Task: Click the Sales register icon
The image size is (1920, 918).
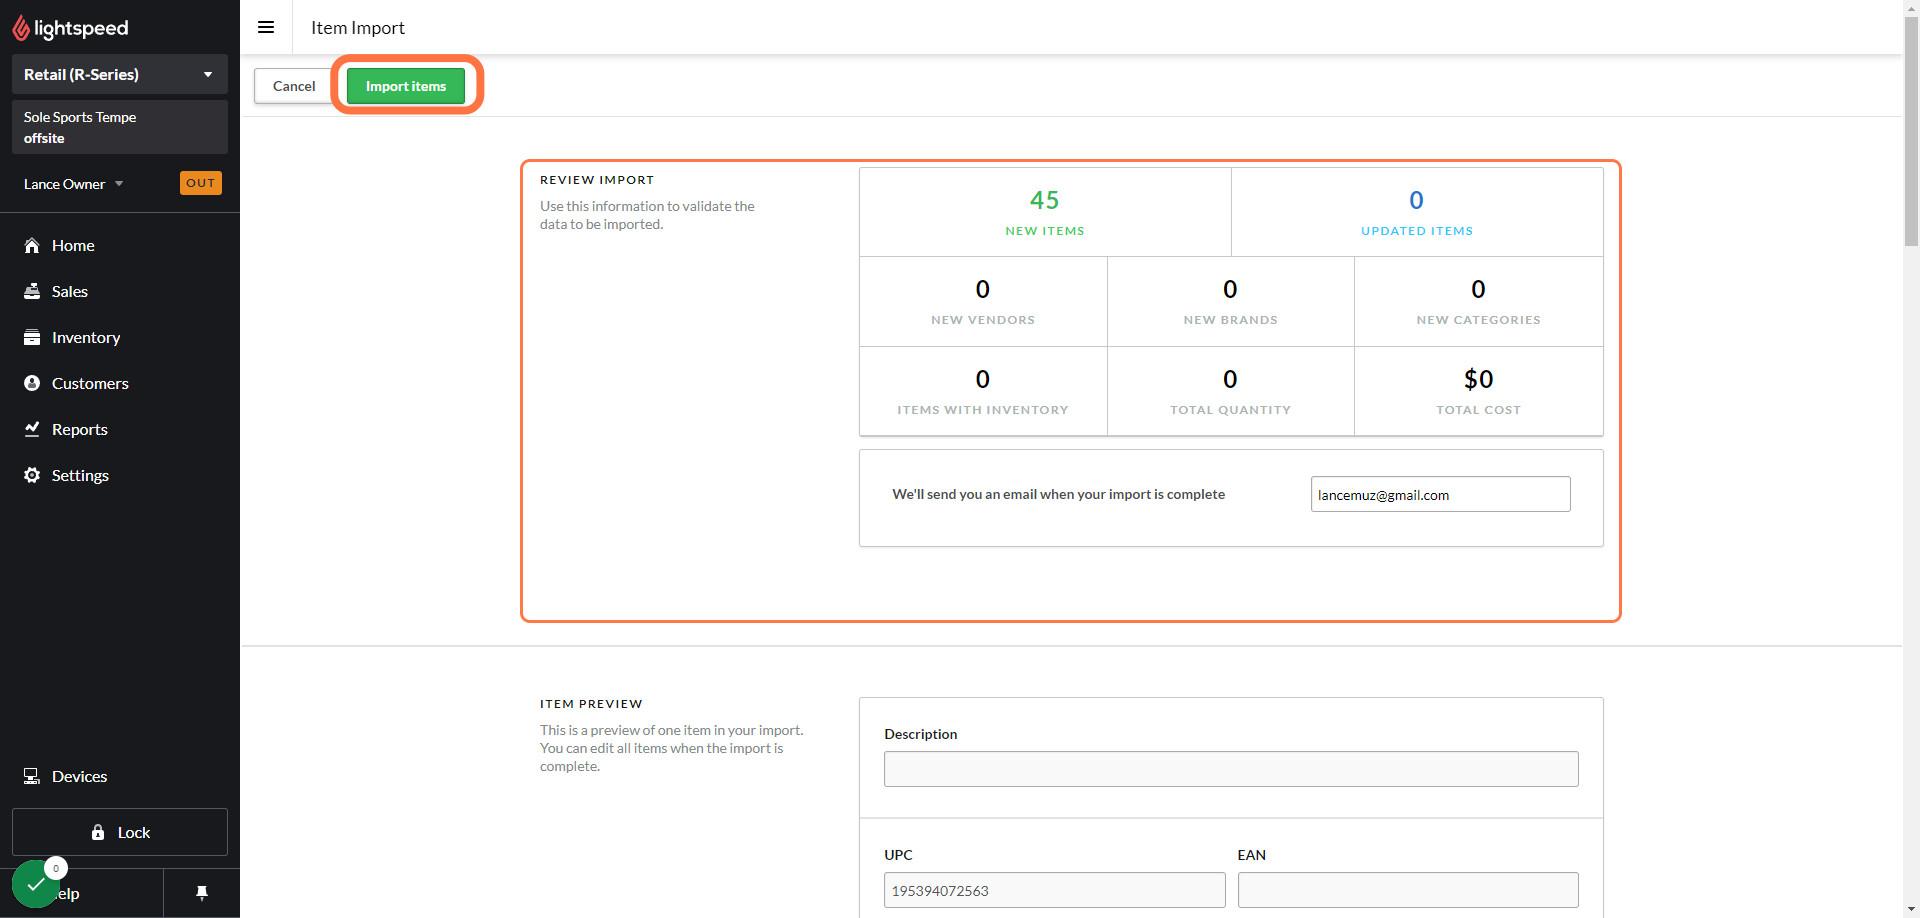Action: pyautogui.click(x=32, y=291)
